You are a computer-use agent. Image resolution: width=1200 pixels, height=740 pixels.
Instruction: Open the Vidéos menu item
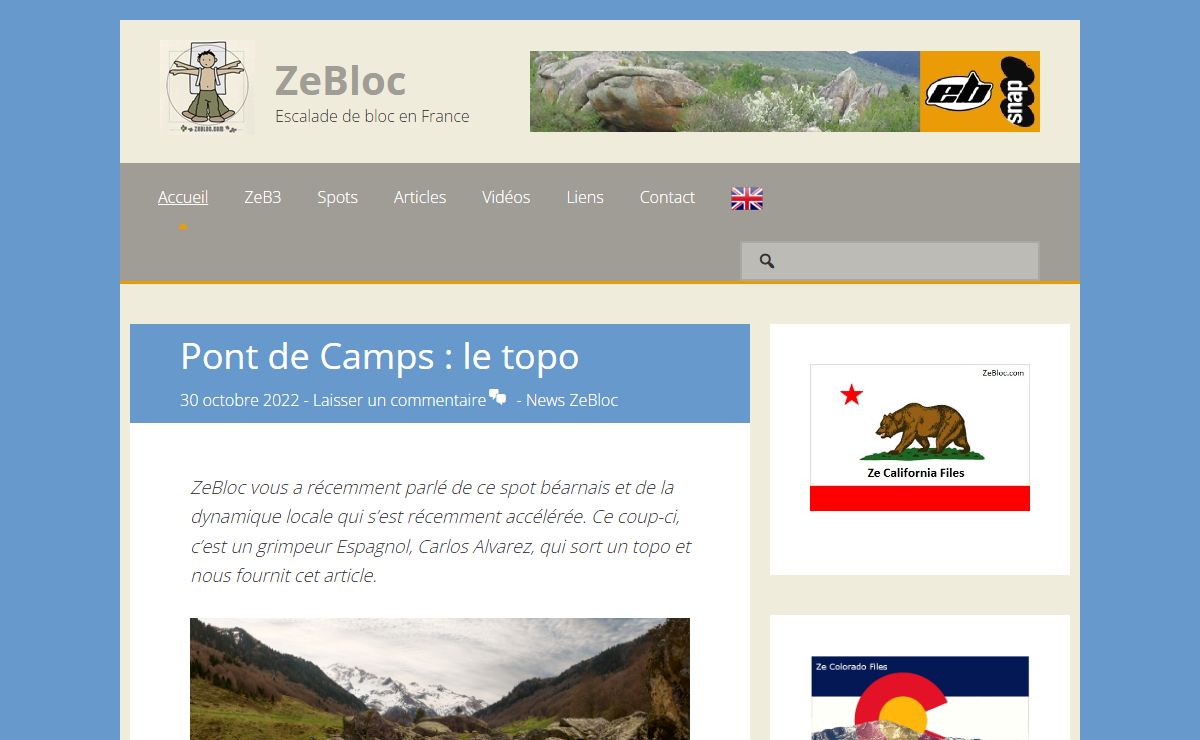coord(506,197)
